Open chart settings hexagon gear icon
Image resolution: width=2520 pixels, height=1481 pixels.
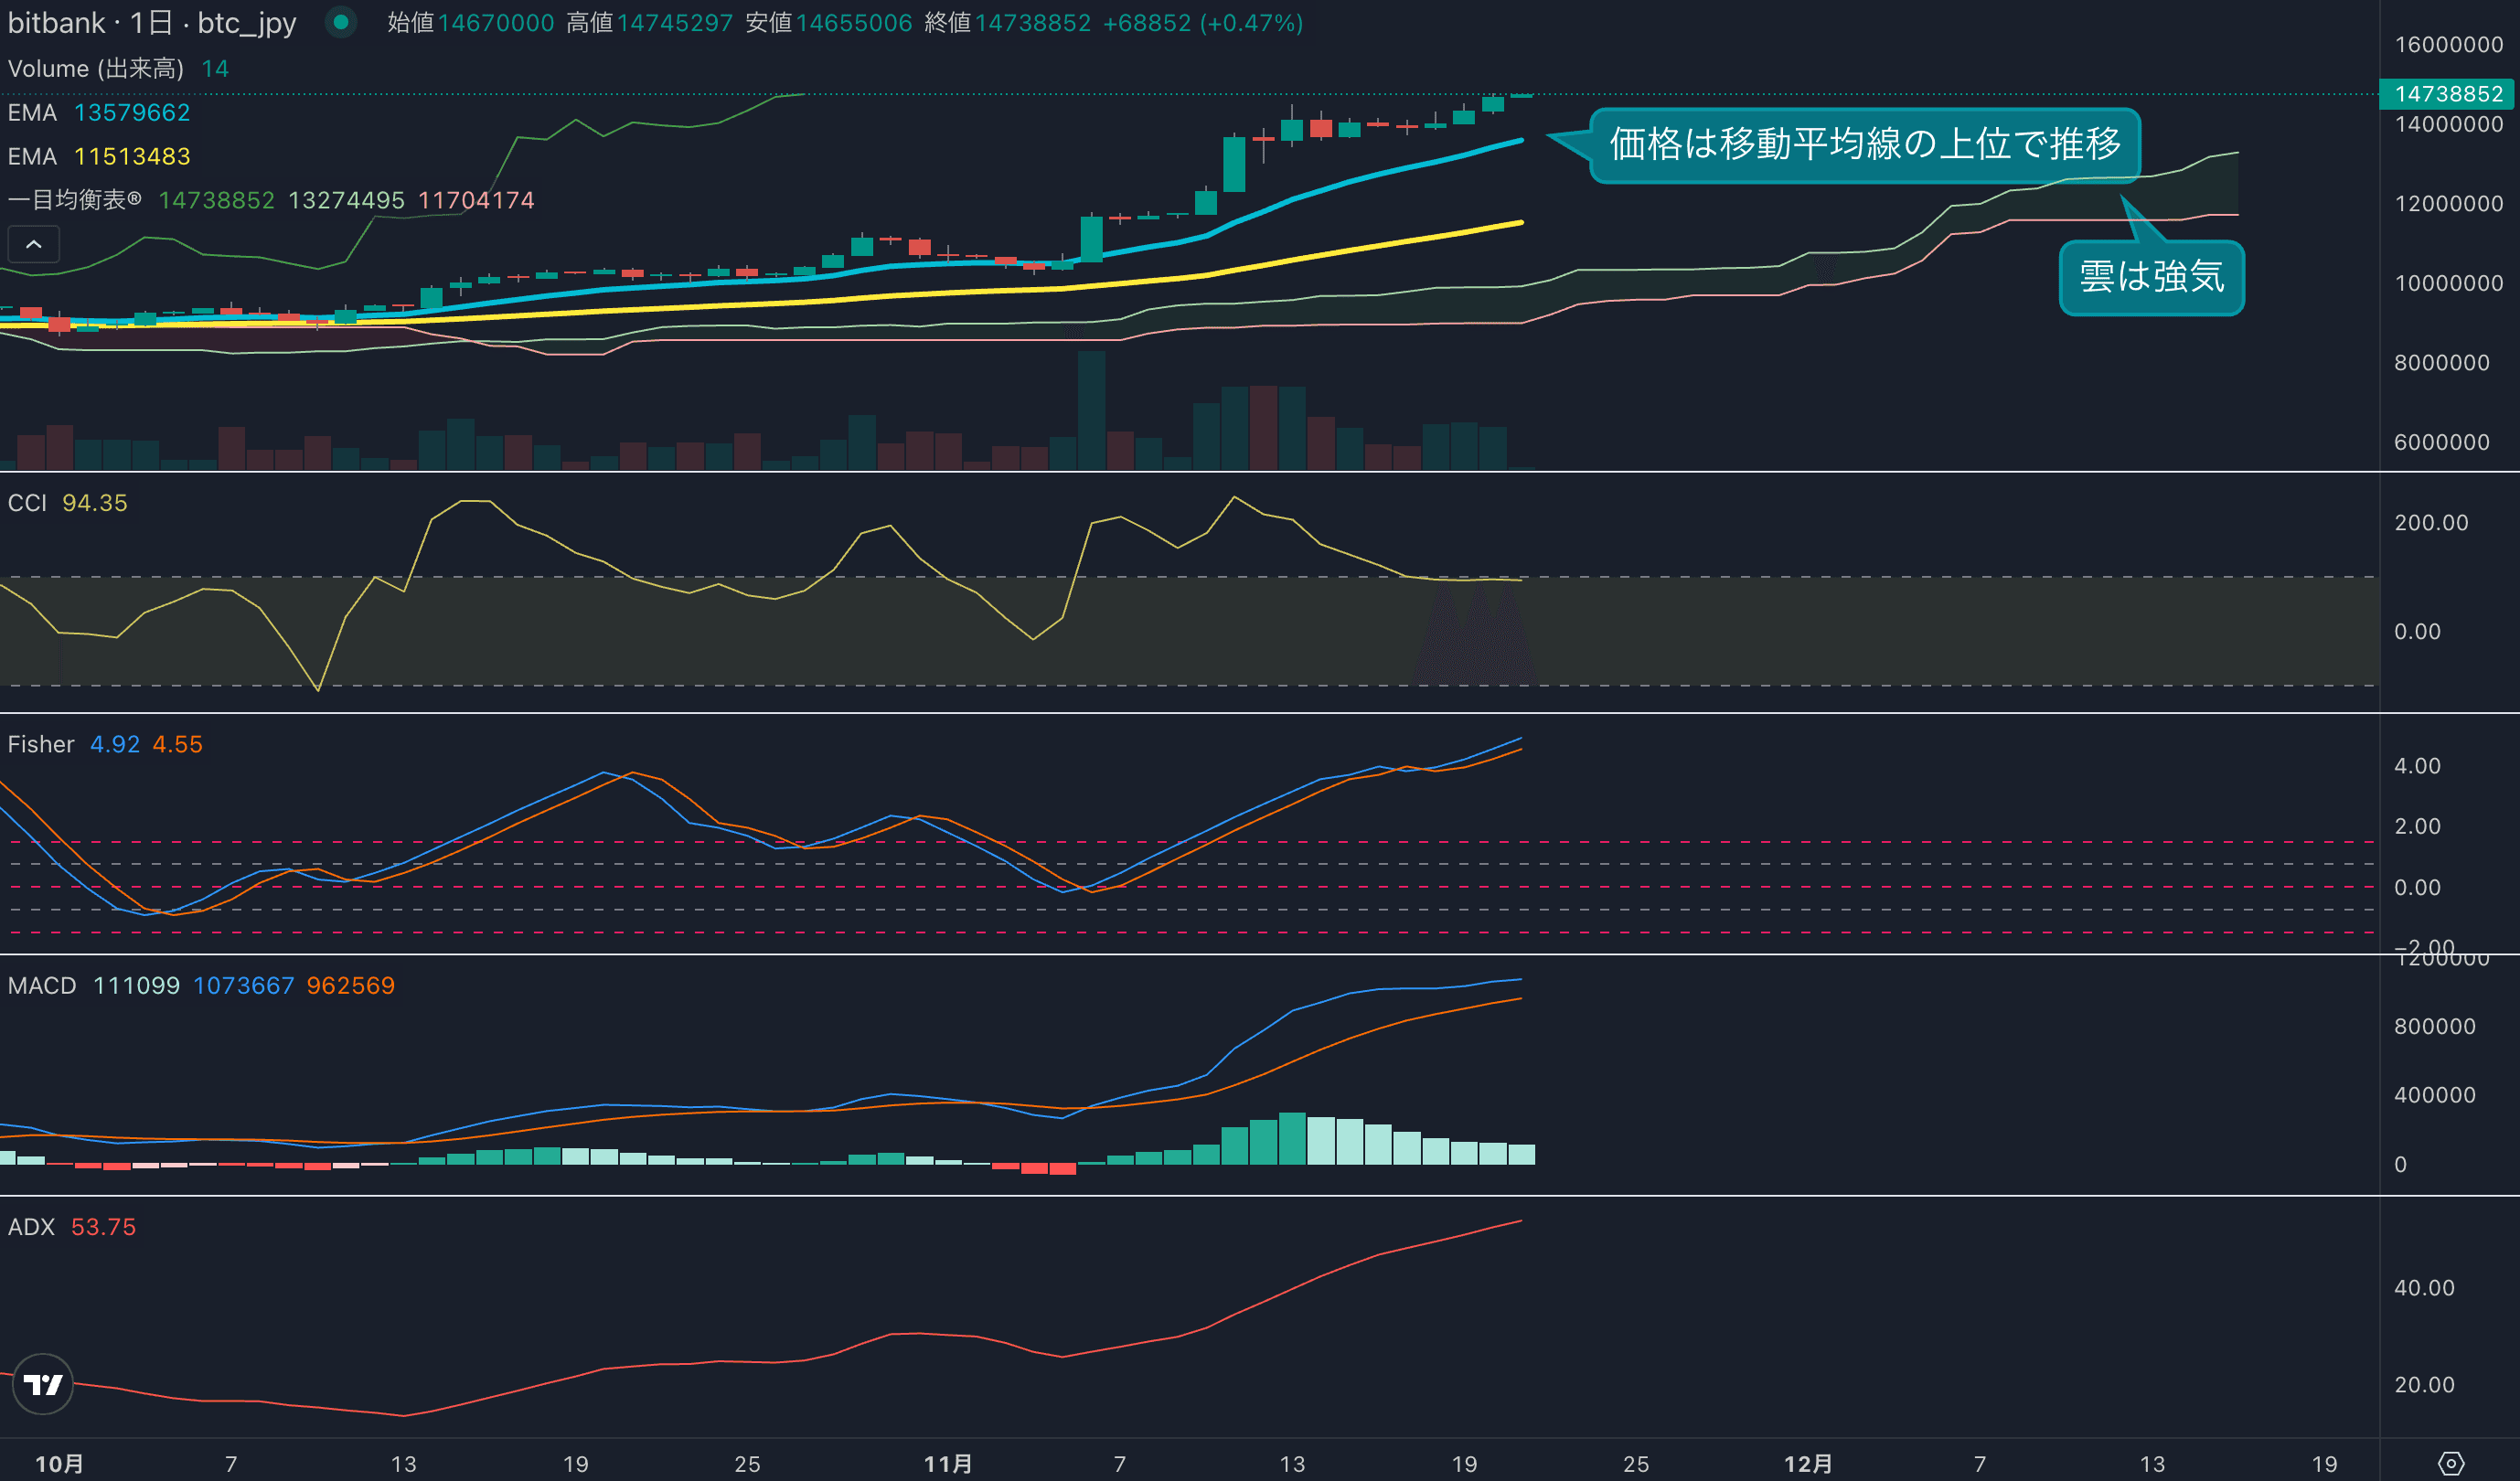coord(2451,1463)
